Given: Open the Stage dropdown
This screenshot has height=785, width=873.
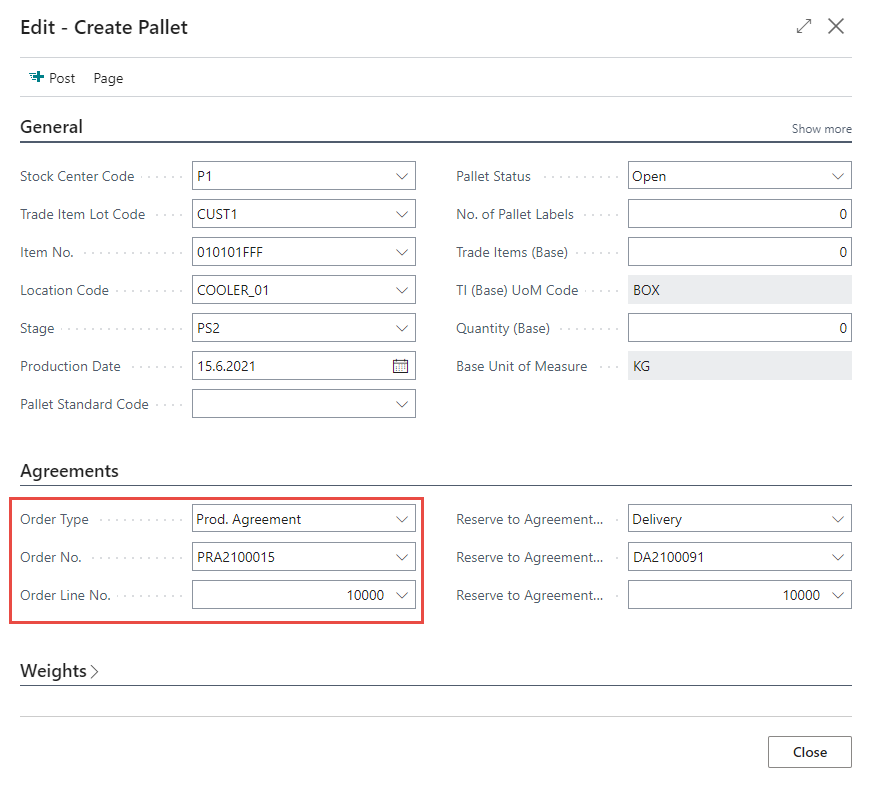Looking at the screenshot, I should point(401,328).
